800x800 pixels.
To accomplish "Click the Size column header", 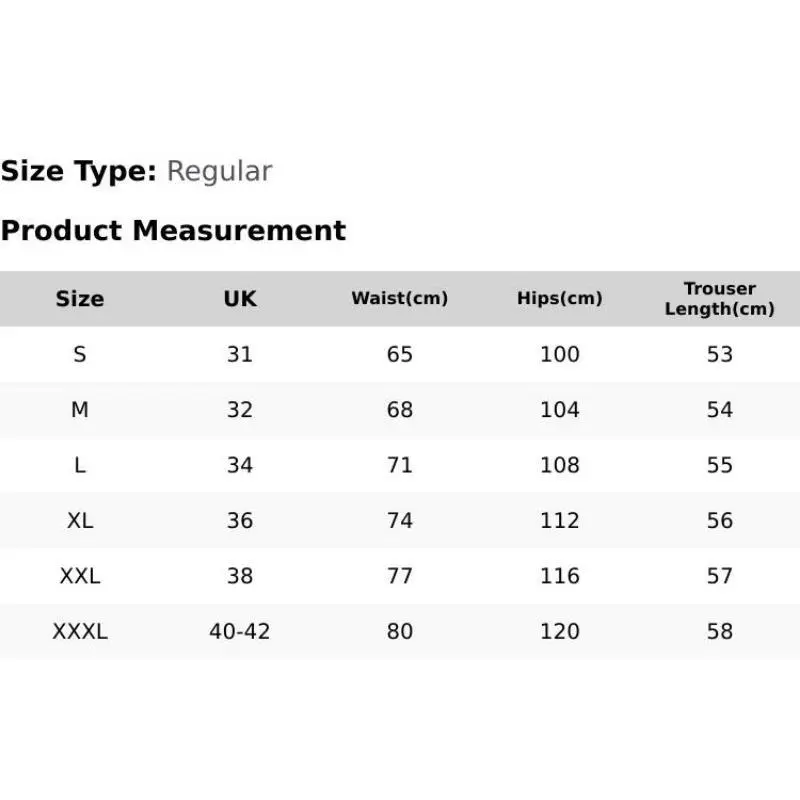I will click(80, 298).
